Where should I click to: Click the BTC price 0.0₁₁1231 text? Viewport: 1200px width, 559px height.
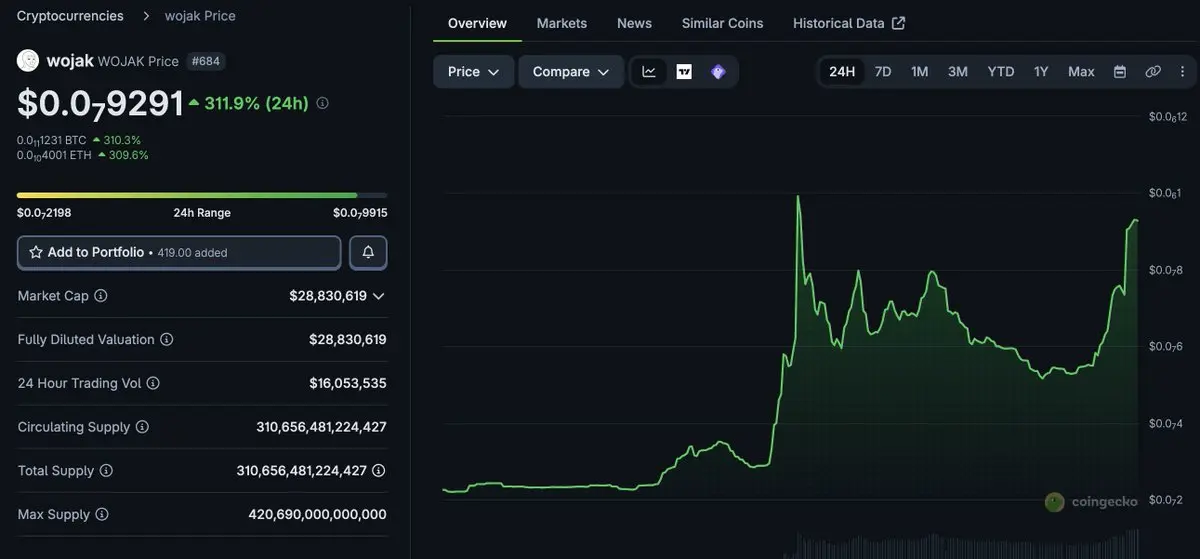coord(52,140)
